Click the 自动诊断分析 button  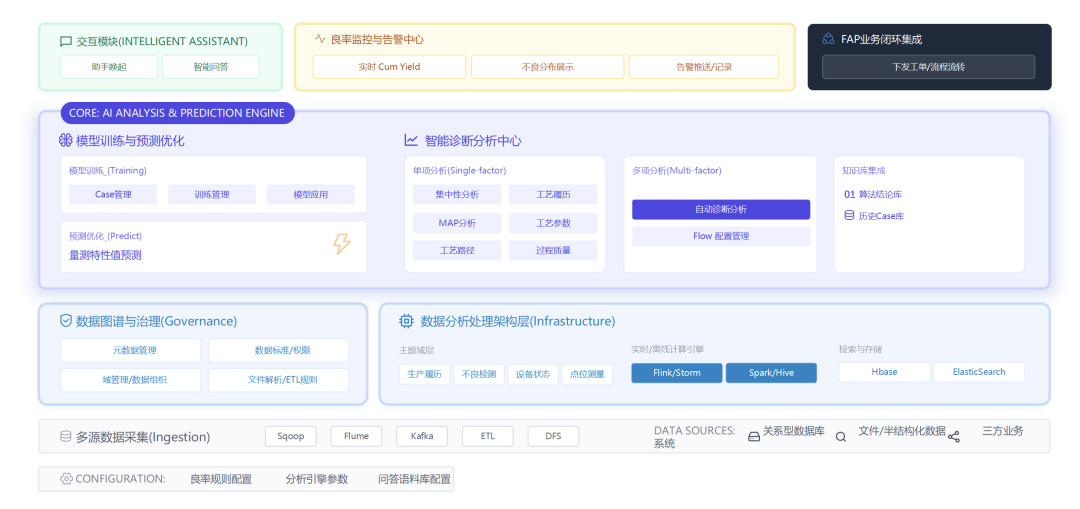click(x=721, y=209)
